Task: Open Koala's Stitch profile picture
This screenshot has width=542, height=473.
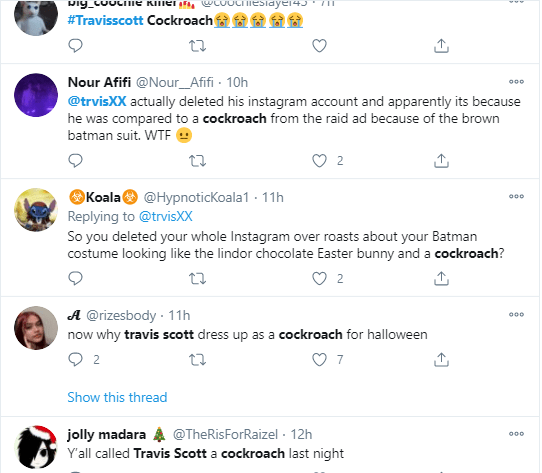Action: [x=36, y=210]
